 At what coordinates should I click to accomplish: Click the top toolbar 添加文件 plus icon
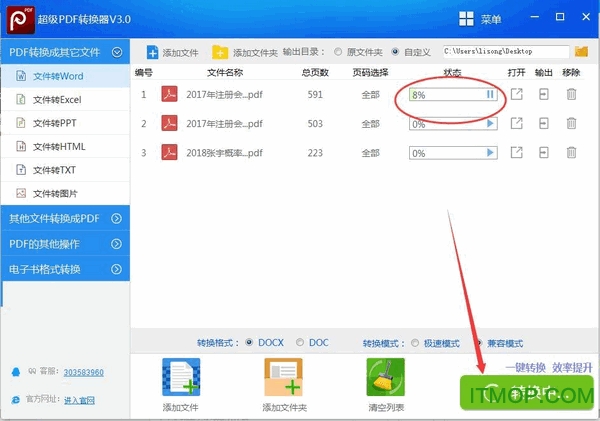(x=152, y=52)
